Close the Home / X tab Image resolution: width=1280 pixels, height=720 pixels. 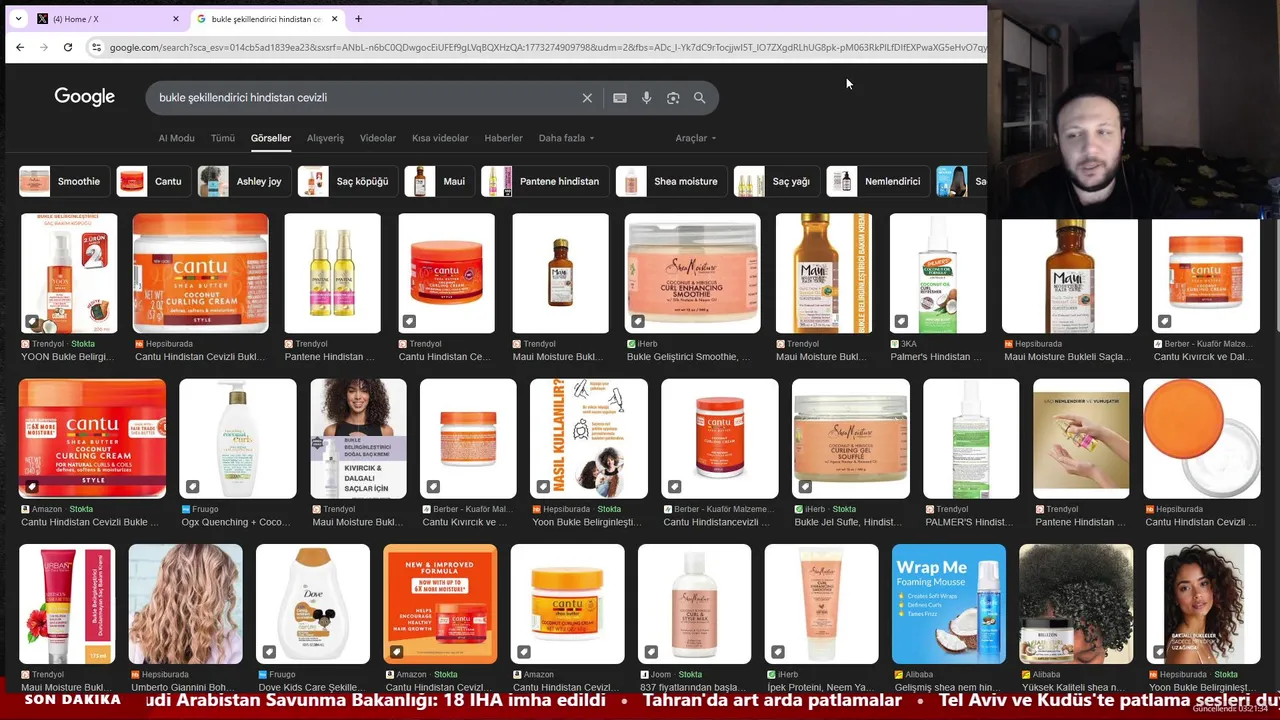(x=176, y=19)
